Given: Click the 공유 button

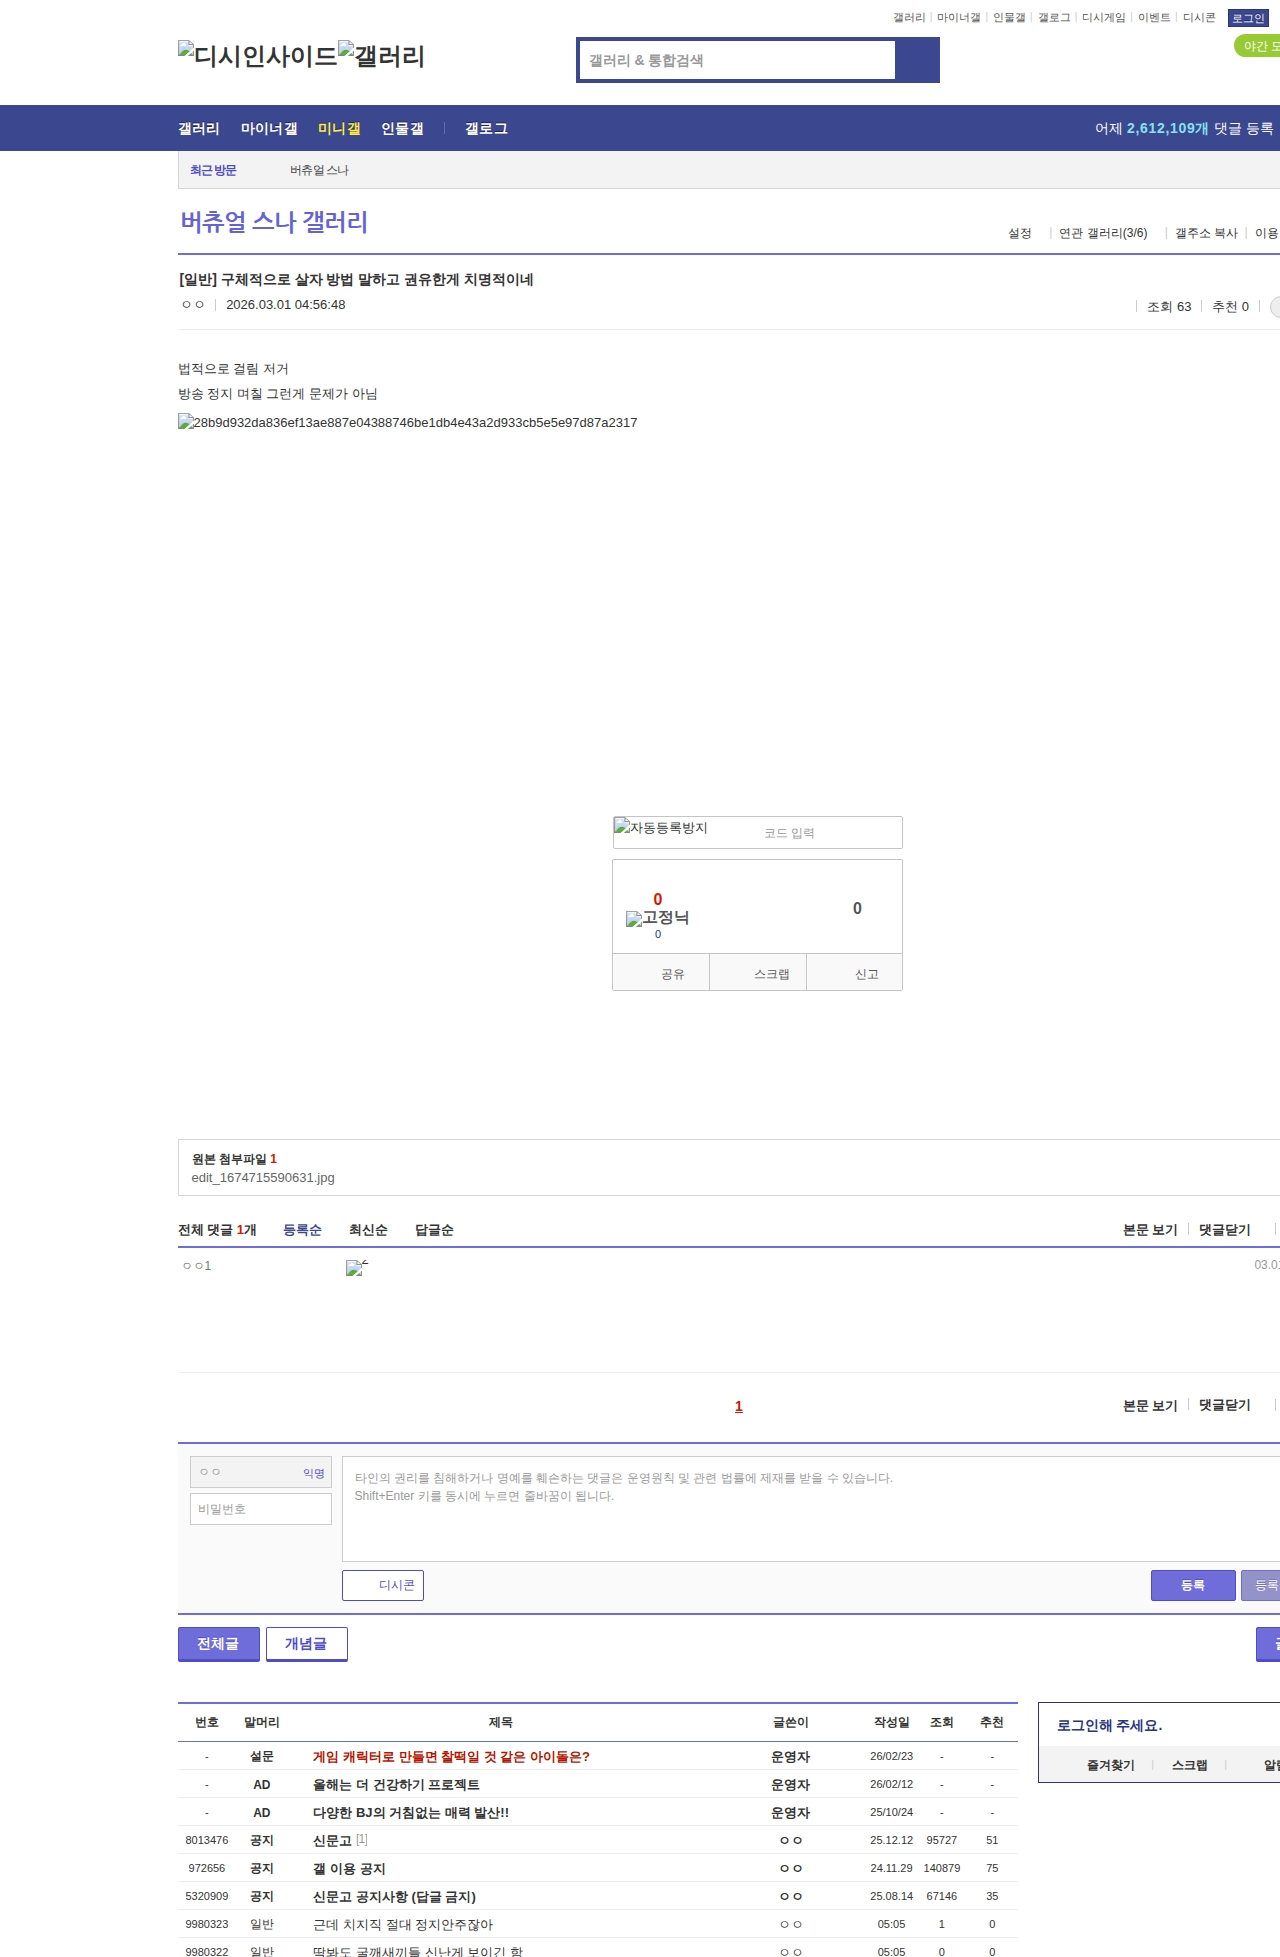Looking at the screenshot, I should point(661,973).
